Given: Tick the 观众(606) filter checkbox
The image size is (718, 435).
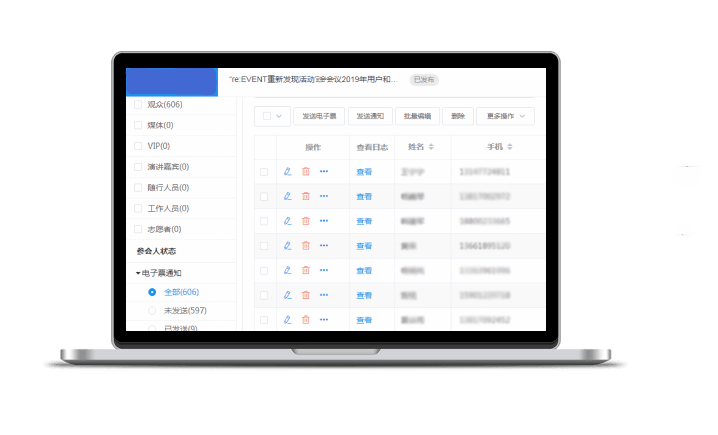Looking at the screenshot, I should (138, 104).
